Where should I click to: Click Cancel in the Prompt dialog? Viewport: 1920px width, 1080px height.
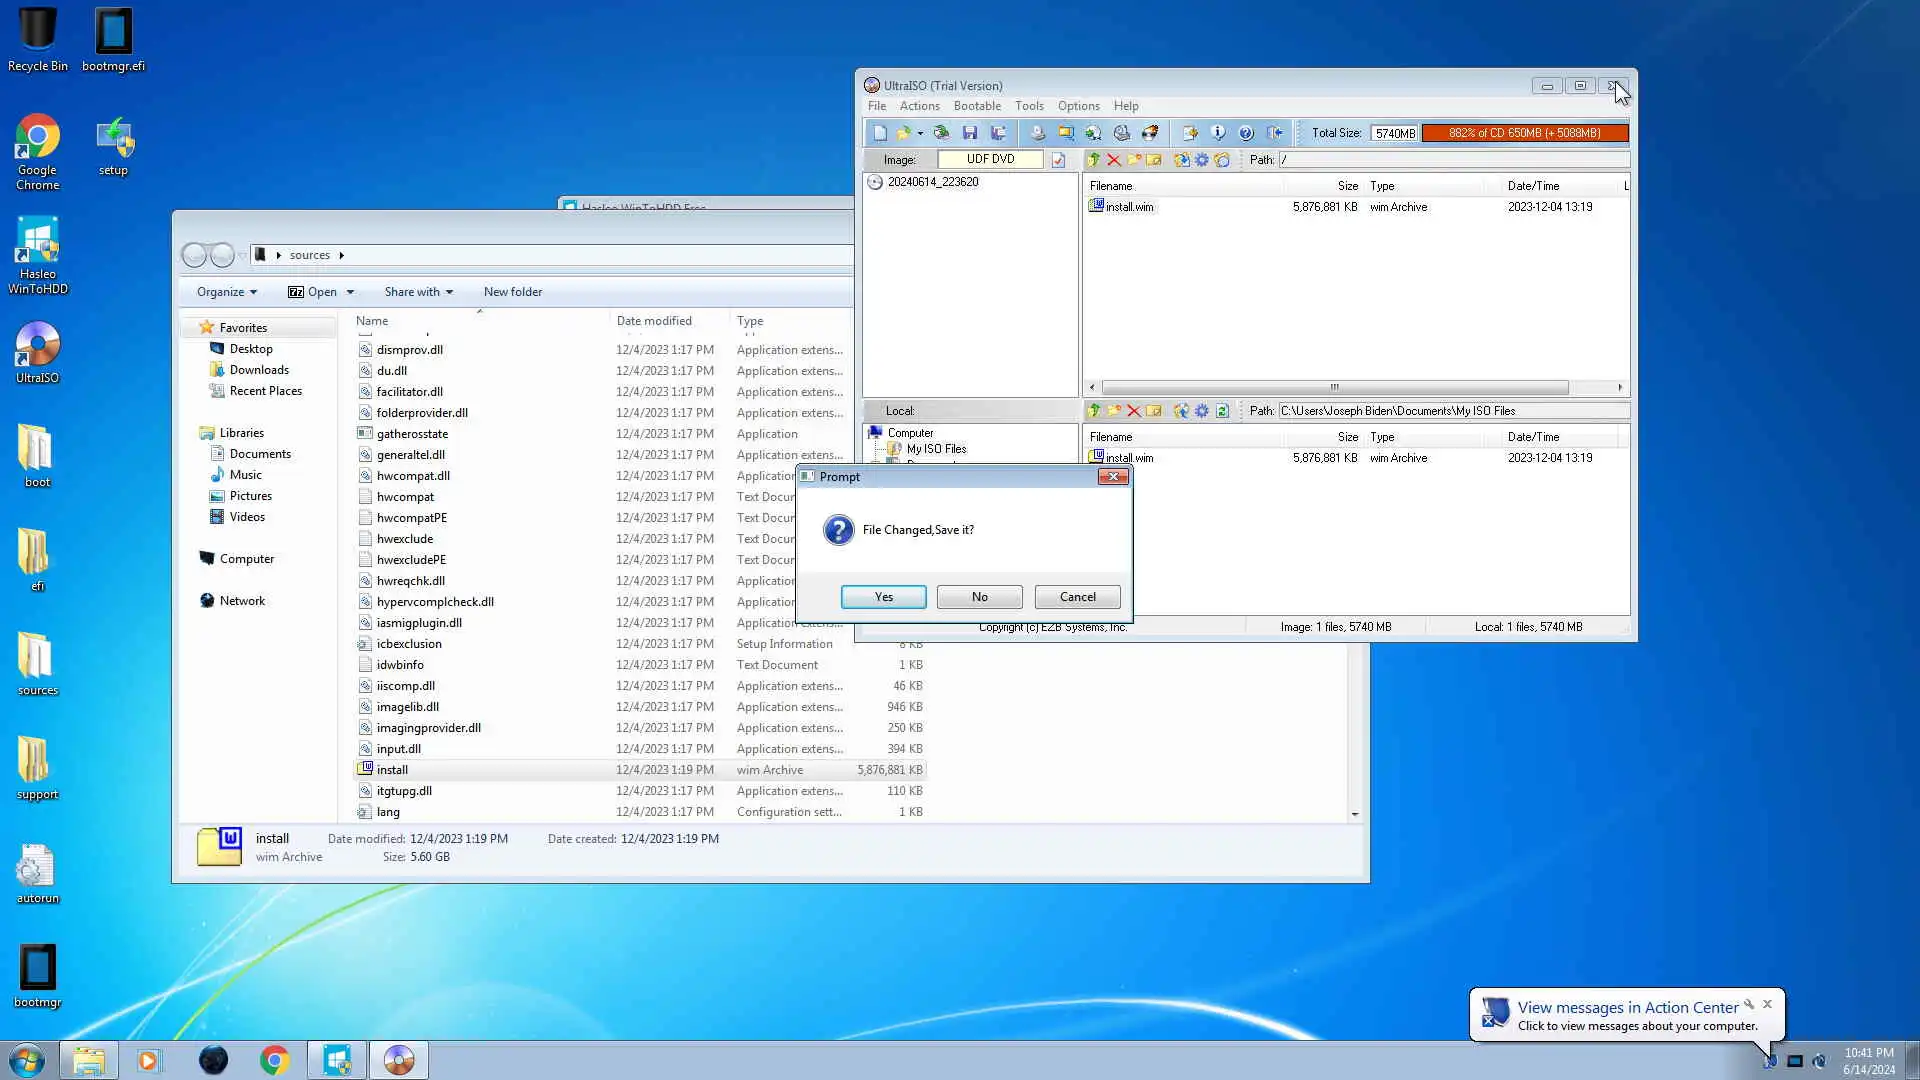[1077, 597]
